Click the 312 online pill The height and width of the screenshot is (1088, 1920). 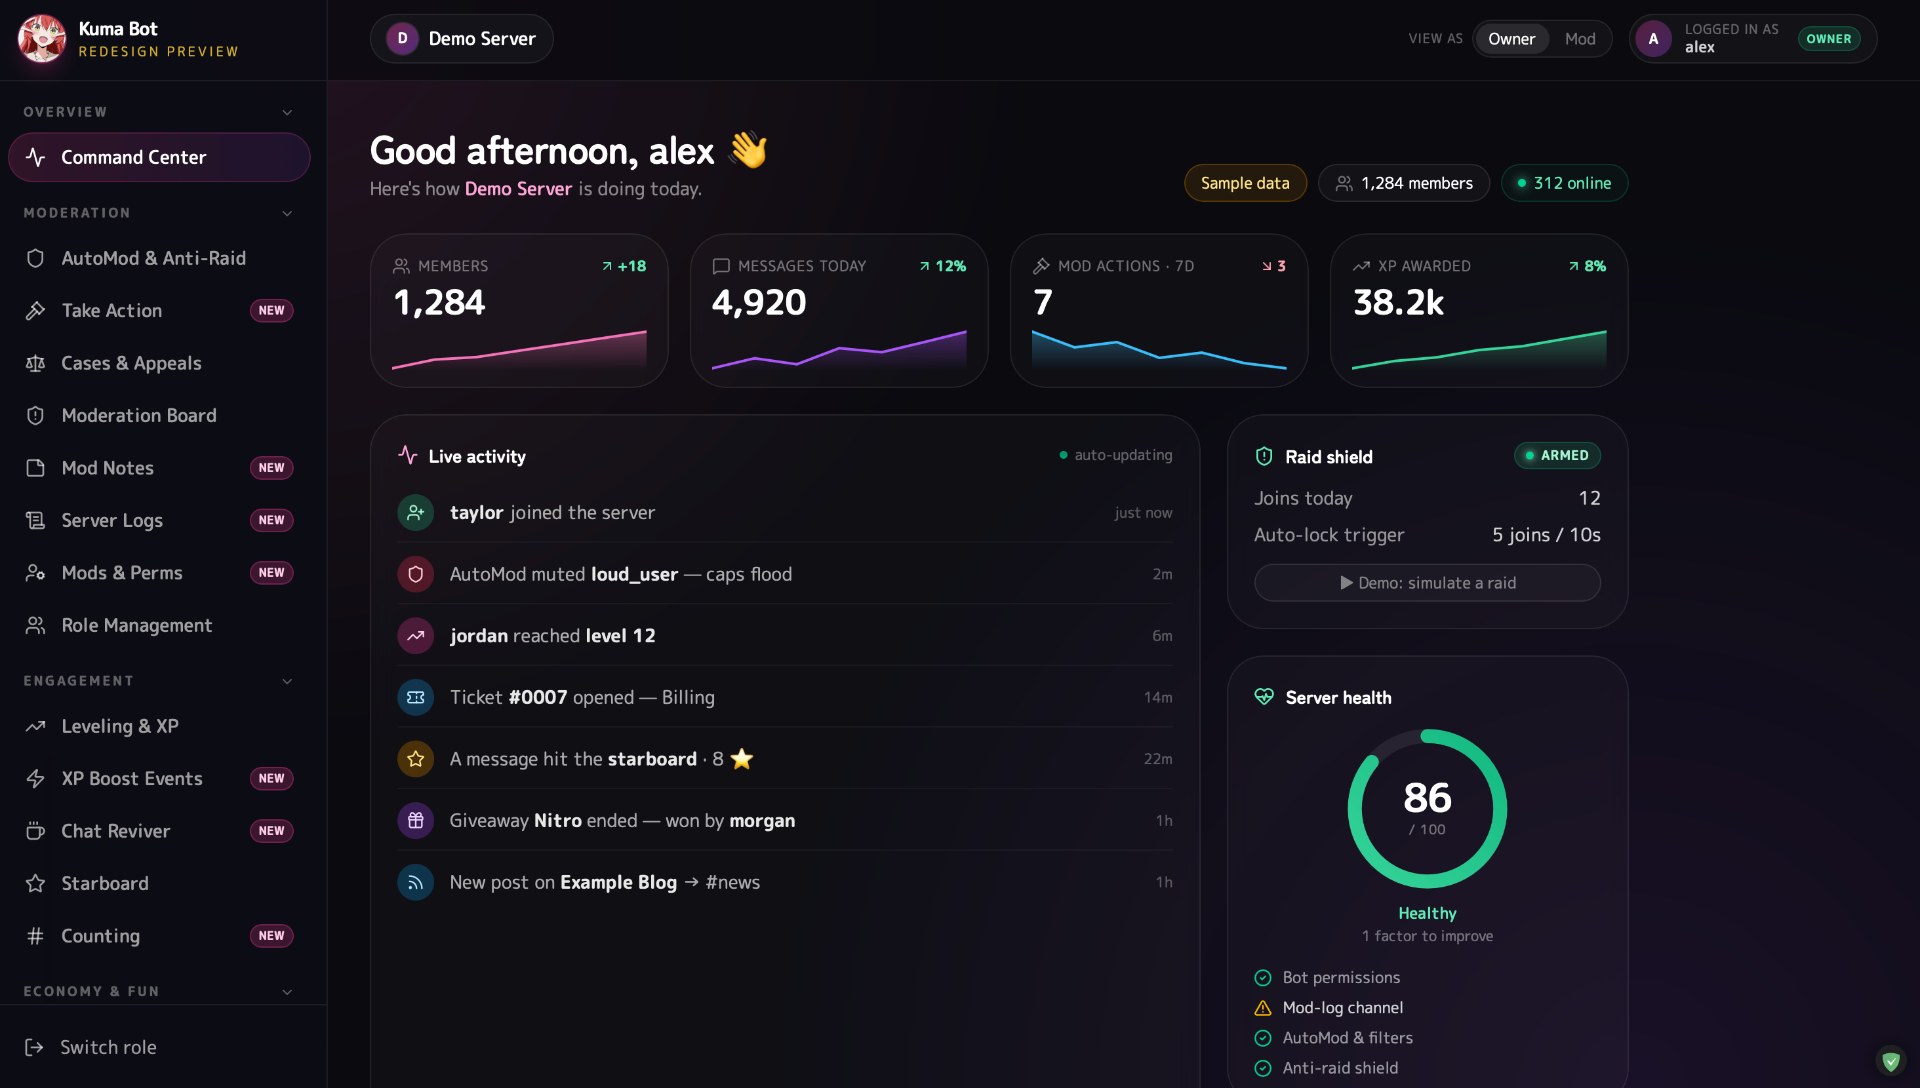coord(1564,183)
